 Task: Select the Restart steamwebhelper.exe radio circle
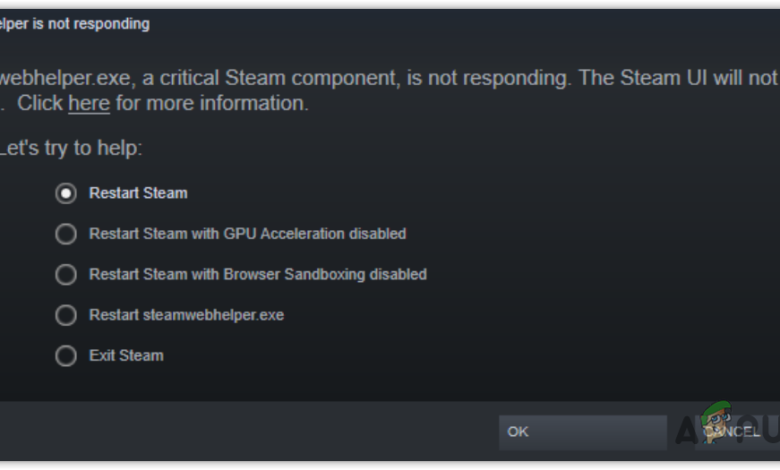[x=66, y=315]
